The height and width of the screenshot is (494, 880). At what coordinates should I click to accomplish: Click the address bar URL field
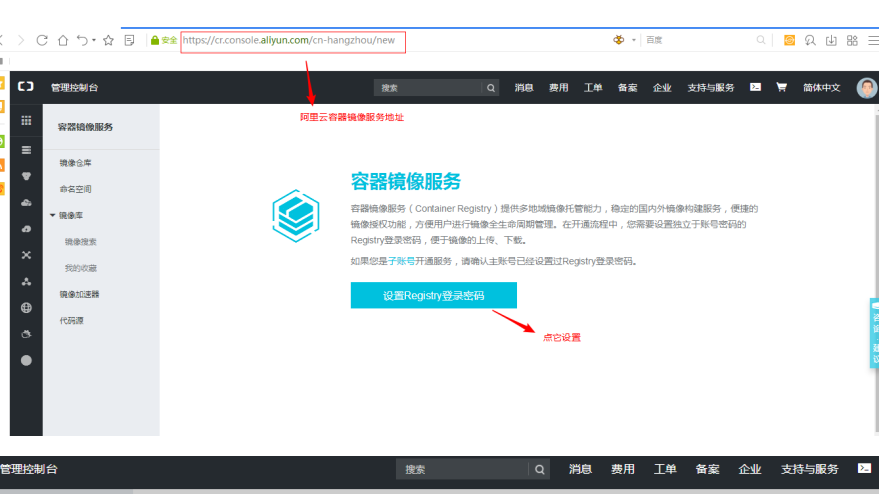pyautogui.click(x=293, y=41)
